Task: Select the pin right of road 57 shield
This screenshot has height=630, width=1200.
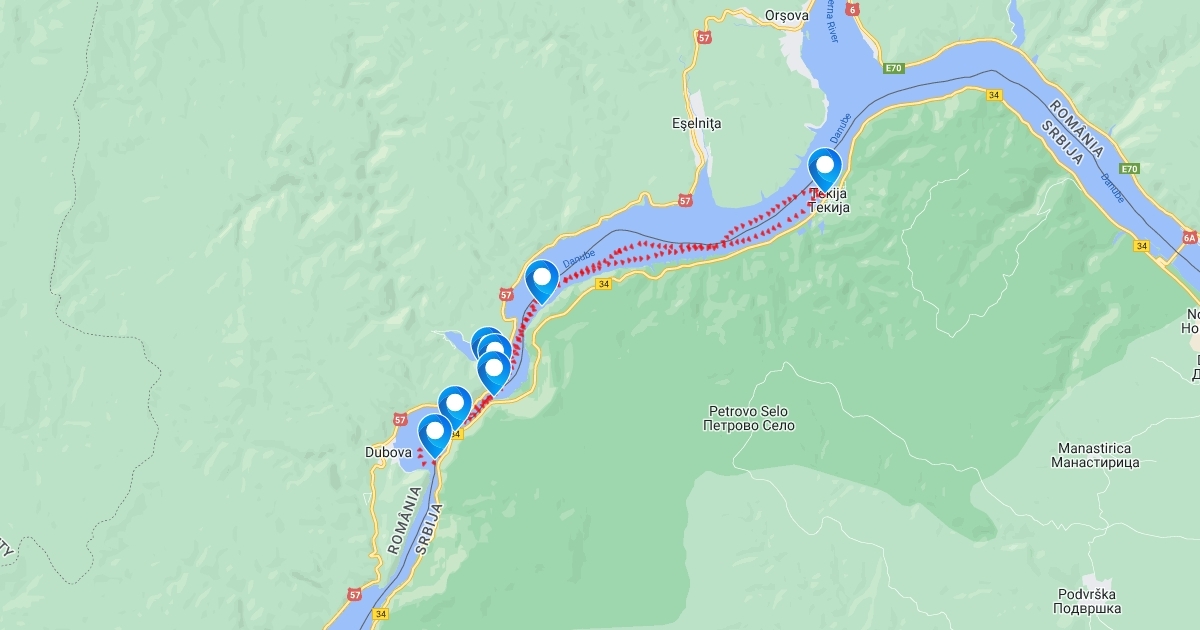Action: (x=542, y=280)
